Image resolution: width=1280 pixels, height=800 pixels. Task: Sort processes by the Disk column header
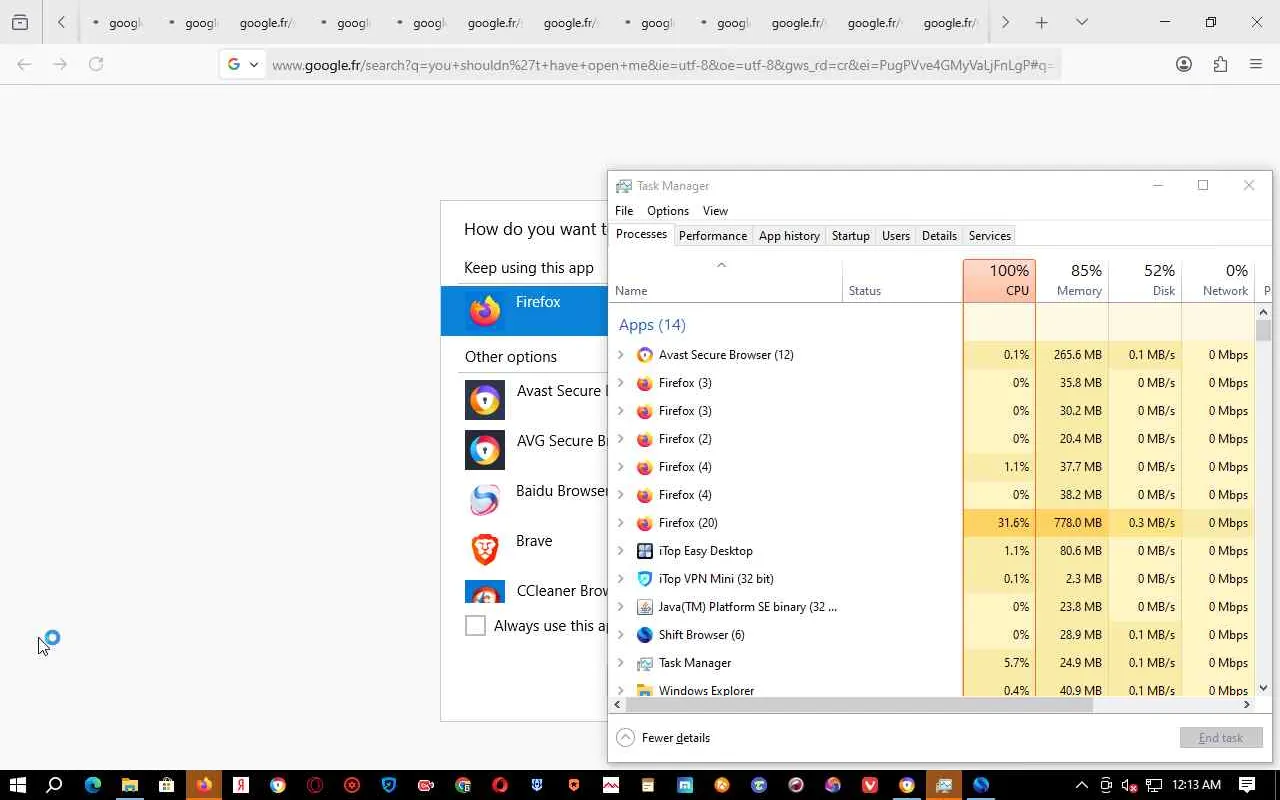tap(1145, 281)
